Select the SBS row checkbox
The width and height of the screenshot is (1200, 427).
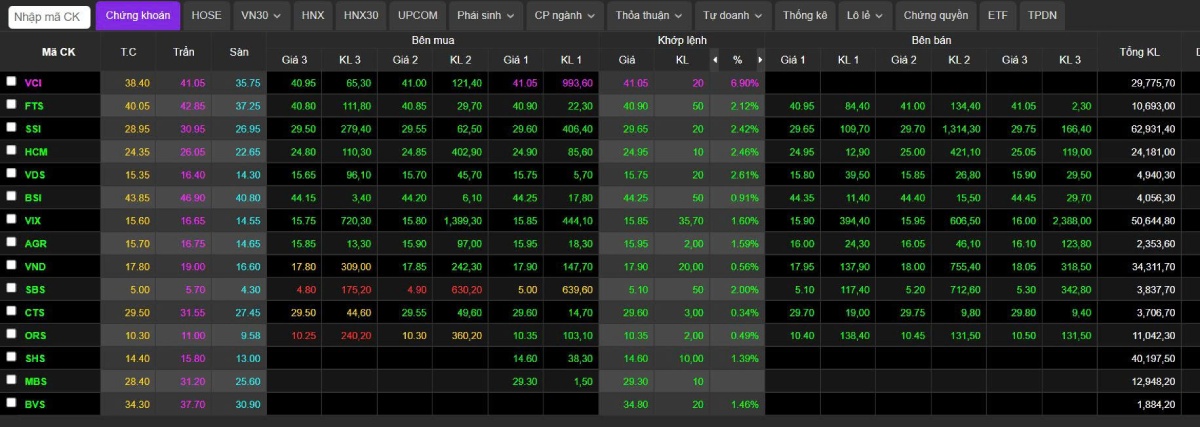tap(11, 288)
